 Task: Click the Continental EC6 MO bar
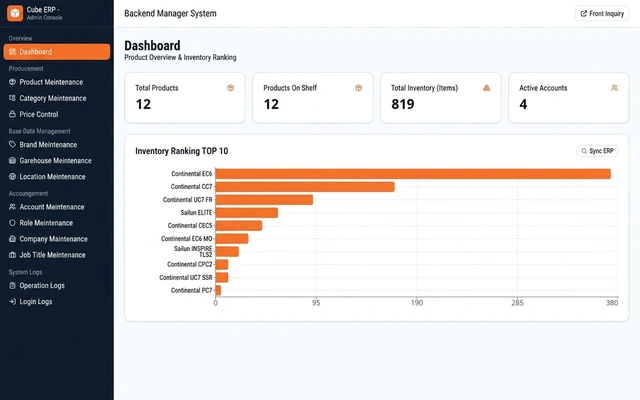click(232, 239)
